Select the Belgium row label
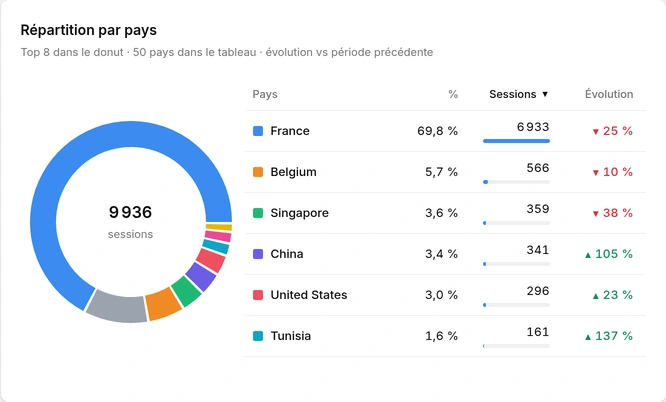The image size is (666, 402). pyautogui.click(x=293, y=172)
